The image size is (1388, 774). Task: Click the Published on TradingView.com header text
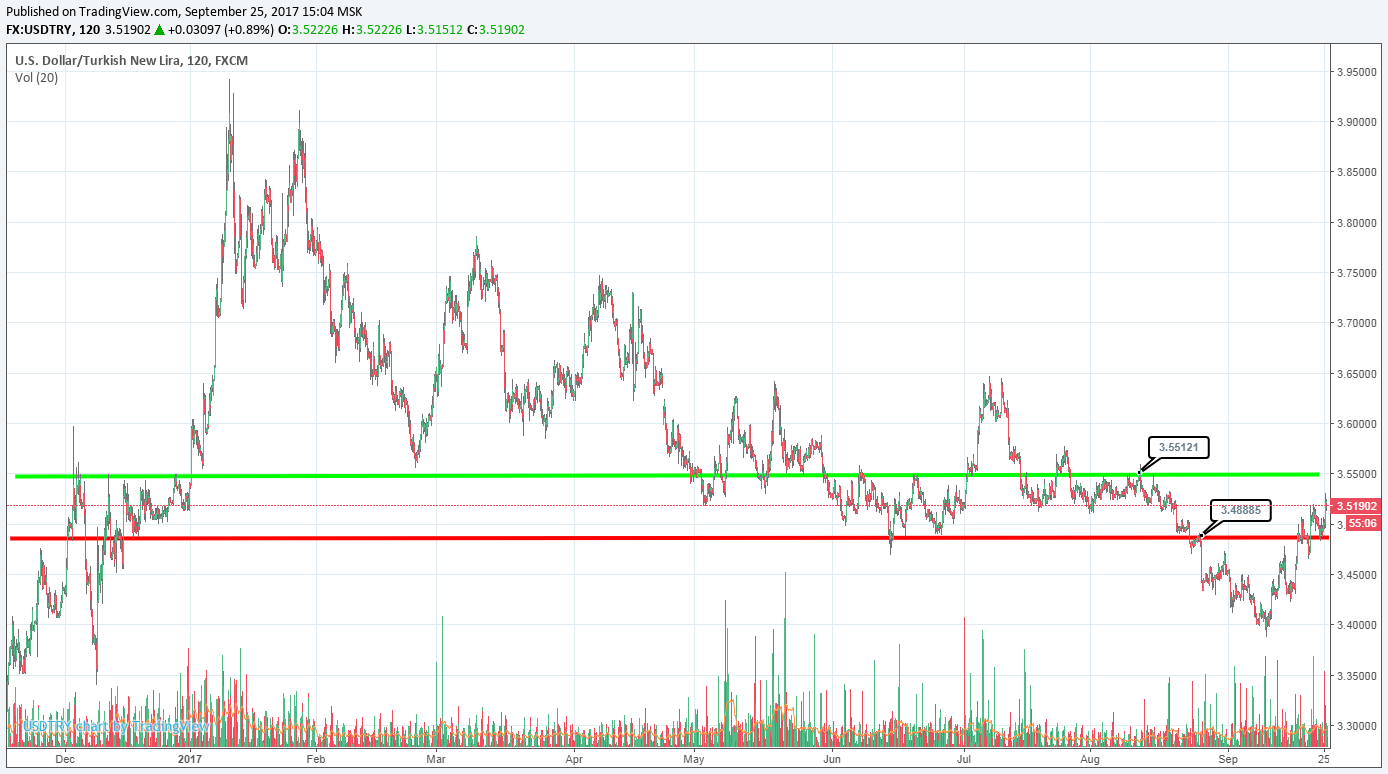point(184,11)
